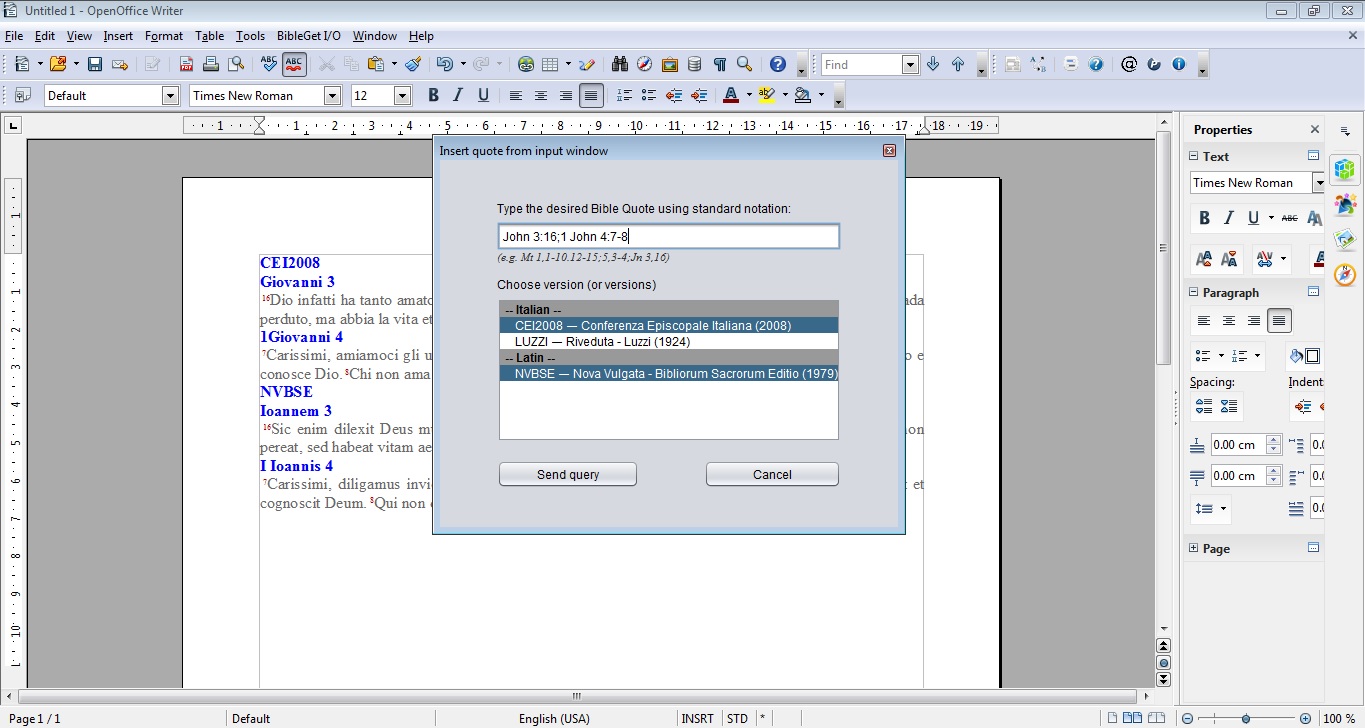
Task: Collapse the Text section in Properties
Action: pyautogui.click(x=1193, y=156)
